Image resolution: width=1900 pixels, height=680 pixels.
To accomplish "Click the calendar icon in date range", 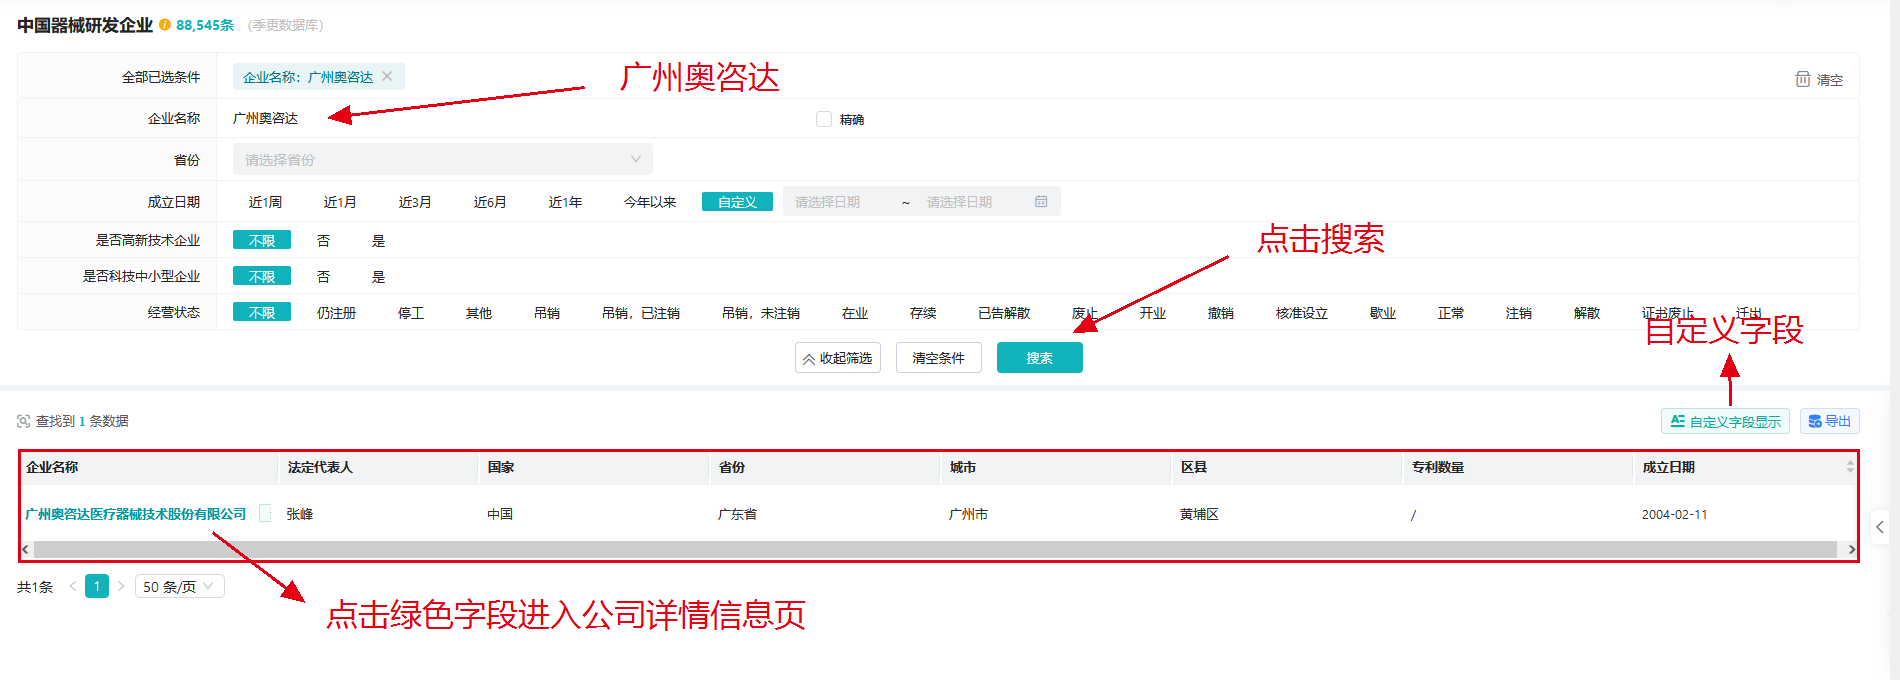I will pyautogui.click(x=1041, y=202).
